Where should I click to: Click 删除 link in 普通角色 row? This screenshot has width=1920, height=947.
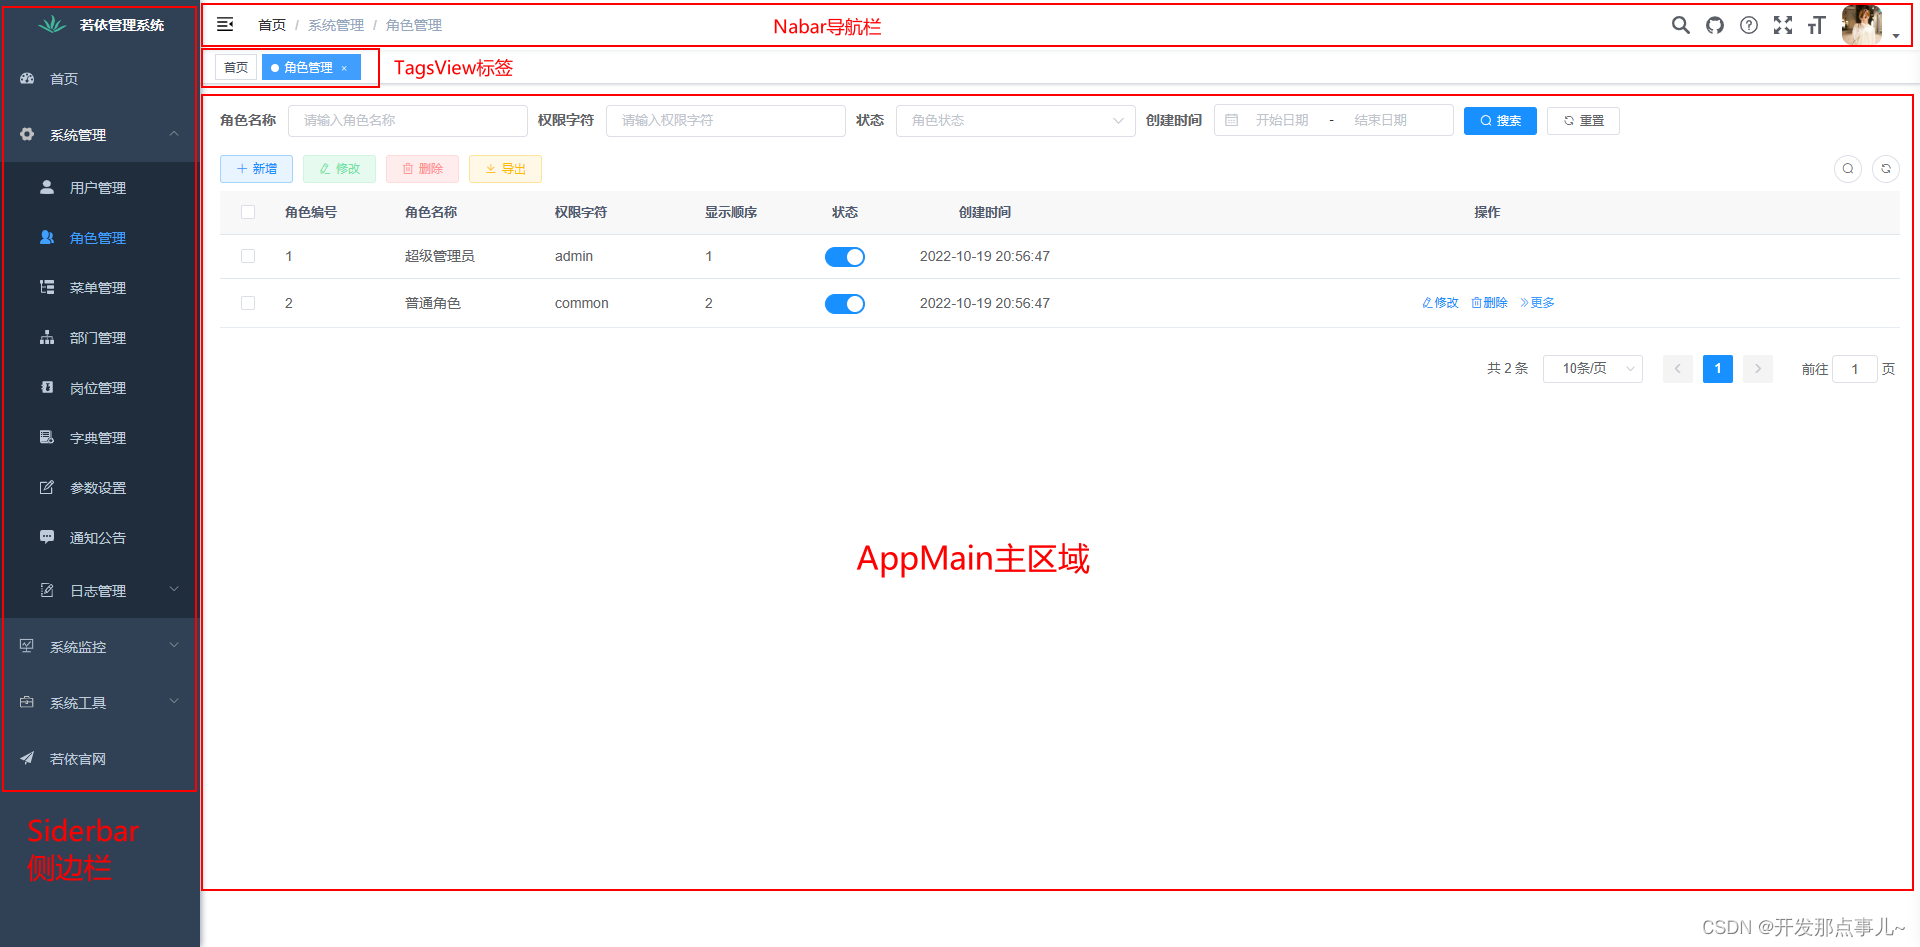coord(1489,303)
